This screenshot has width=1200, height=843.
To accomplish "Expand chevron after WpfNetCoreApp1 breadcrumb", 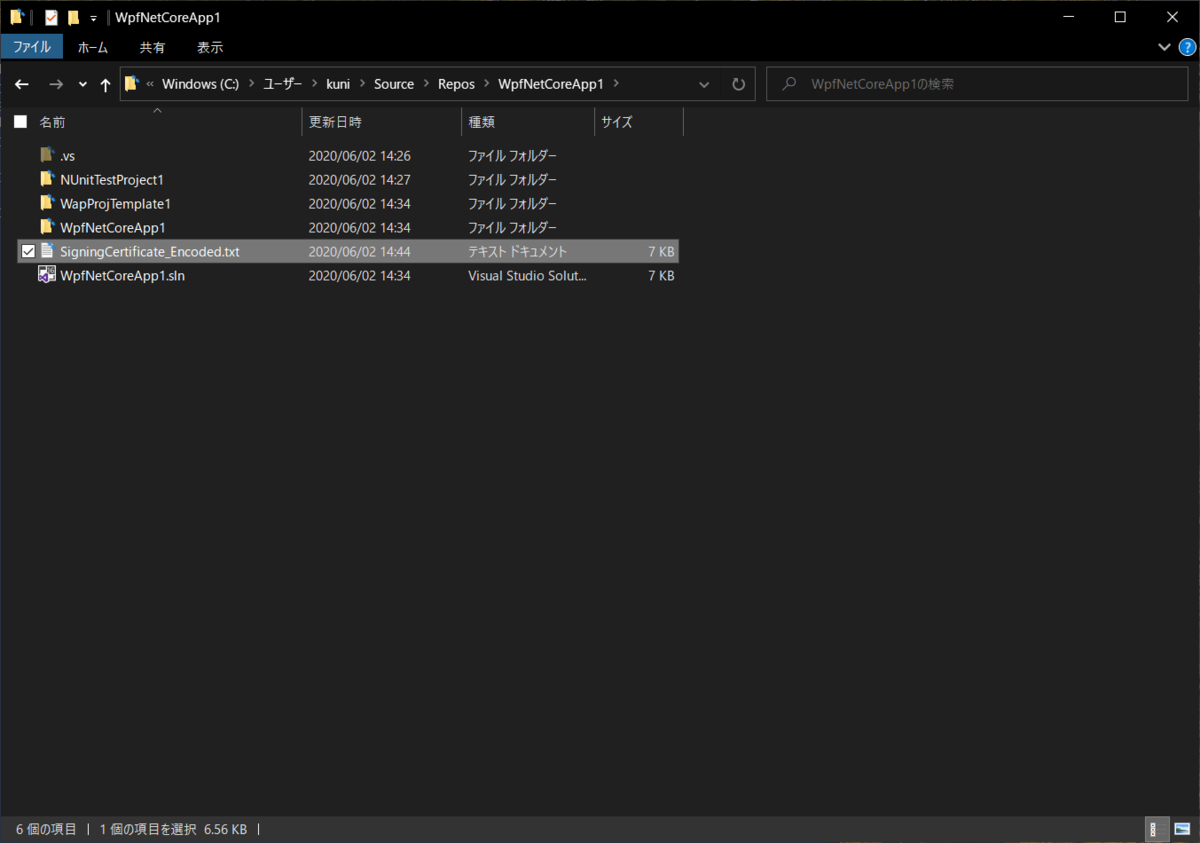I will click(x=615, y=84).
